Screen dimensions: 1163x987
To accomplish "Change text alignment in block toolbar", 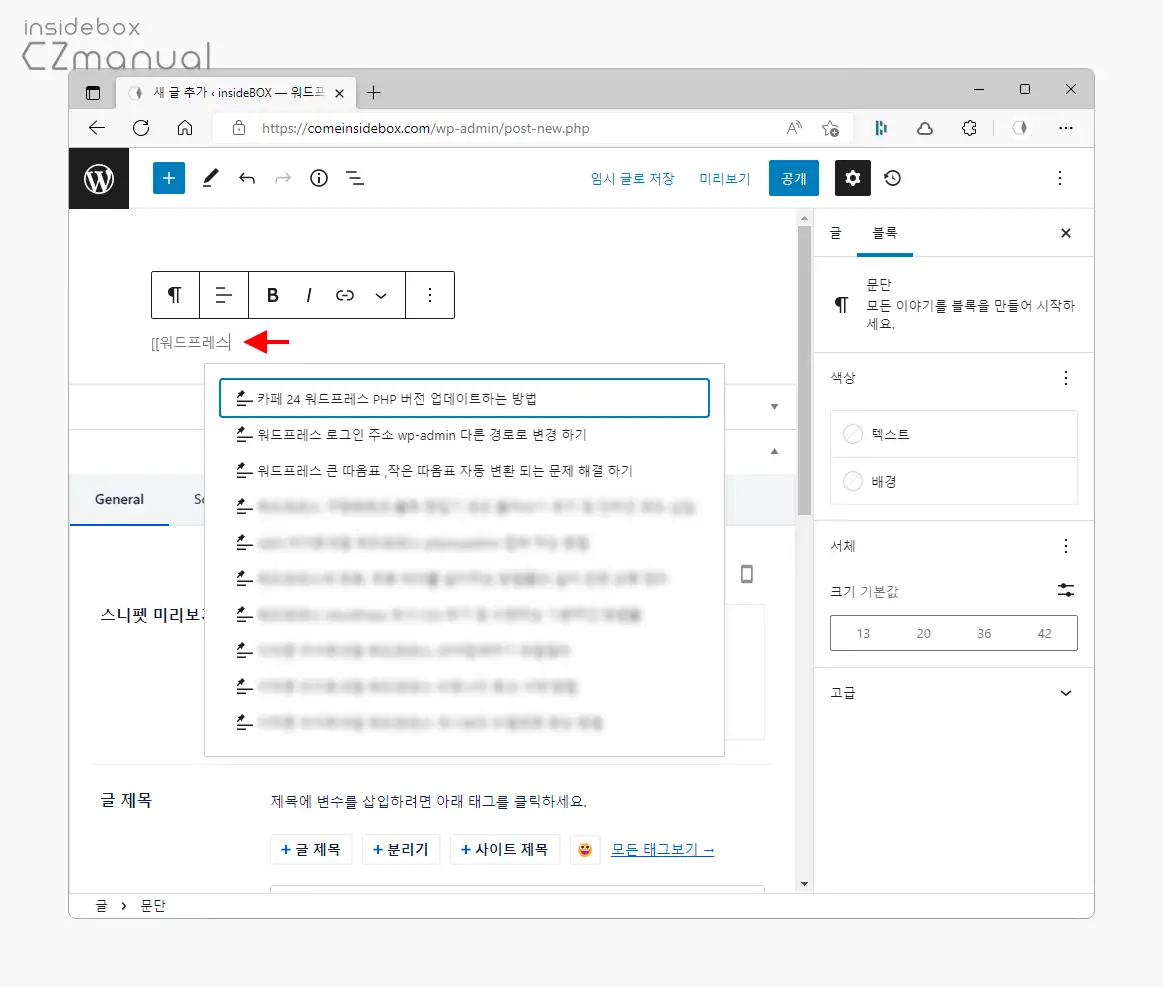I will (x=223, y=295).
